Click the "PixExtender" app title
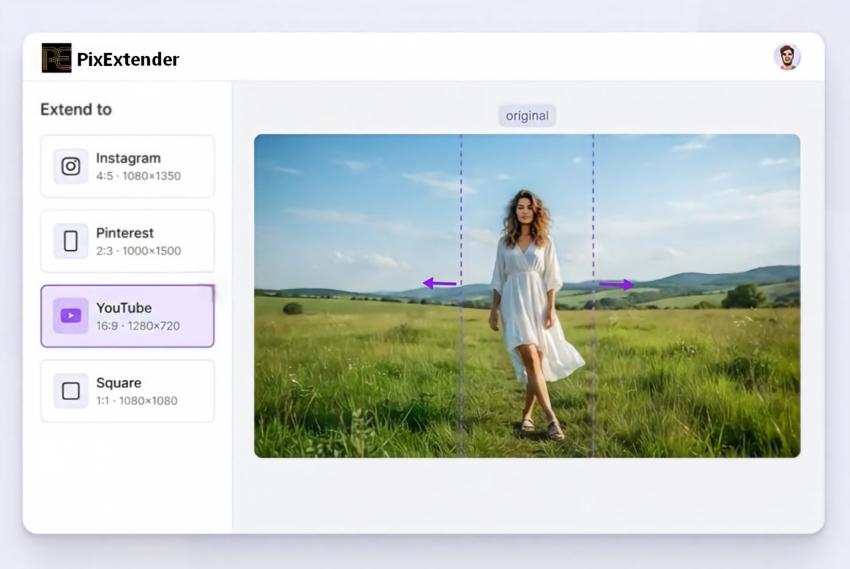The height and width of the screenshot is (569, 850). [x=128, y=59]
